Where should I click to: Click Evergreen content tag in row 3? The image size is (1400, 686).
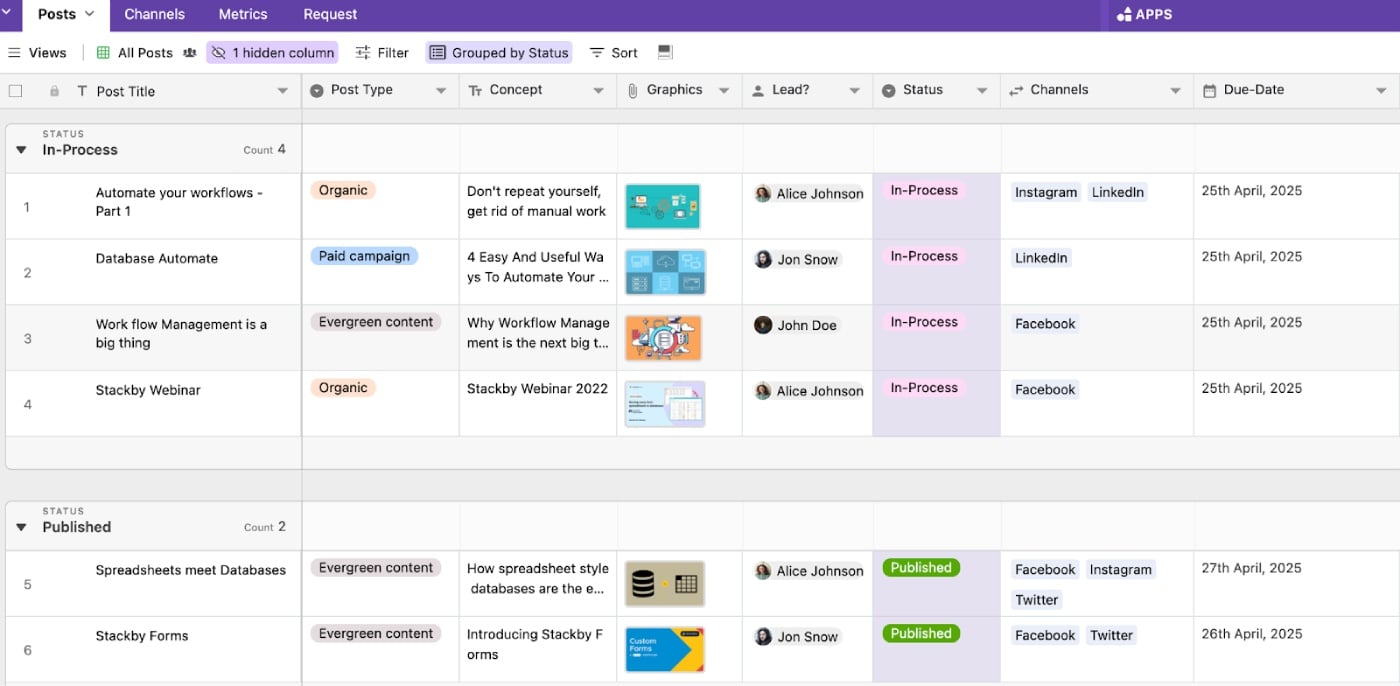[376, 322]
